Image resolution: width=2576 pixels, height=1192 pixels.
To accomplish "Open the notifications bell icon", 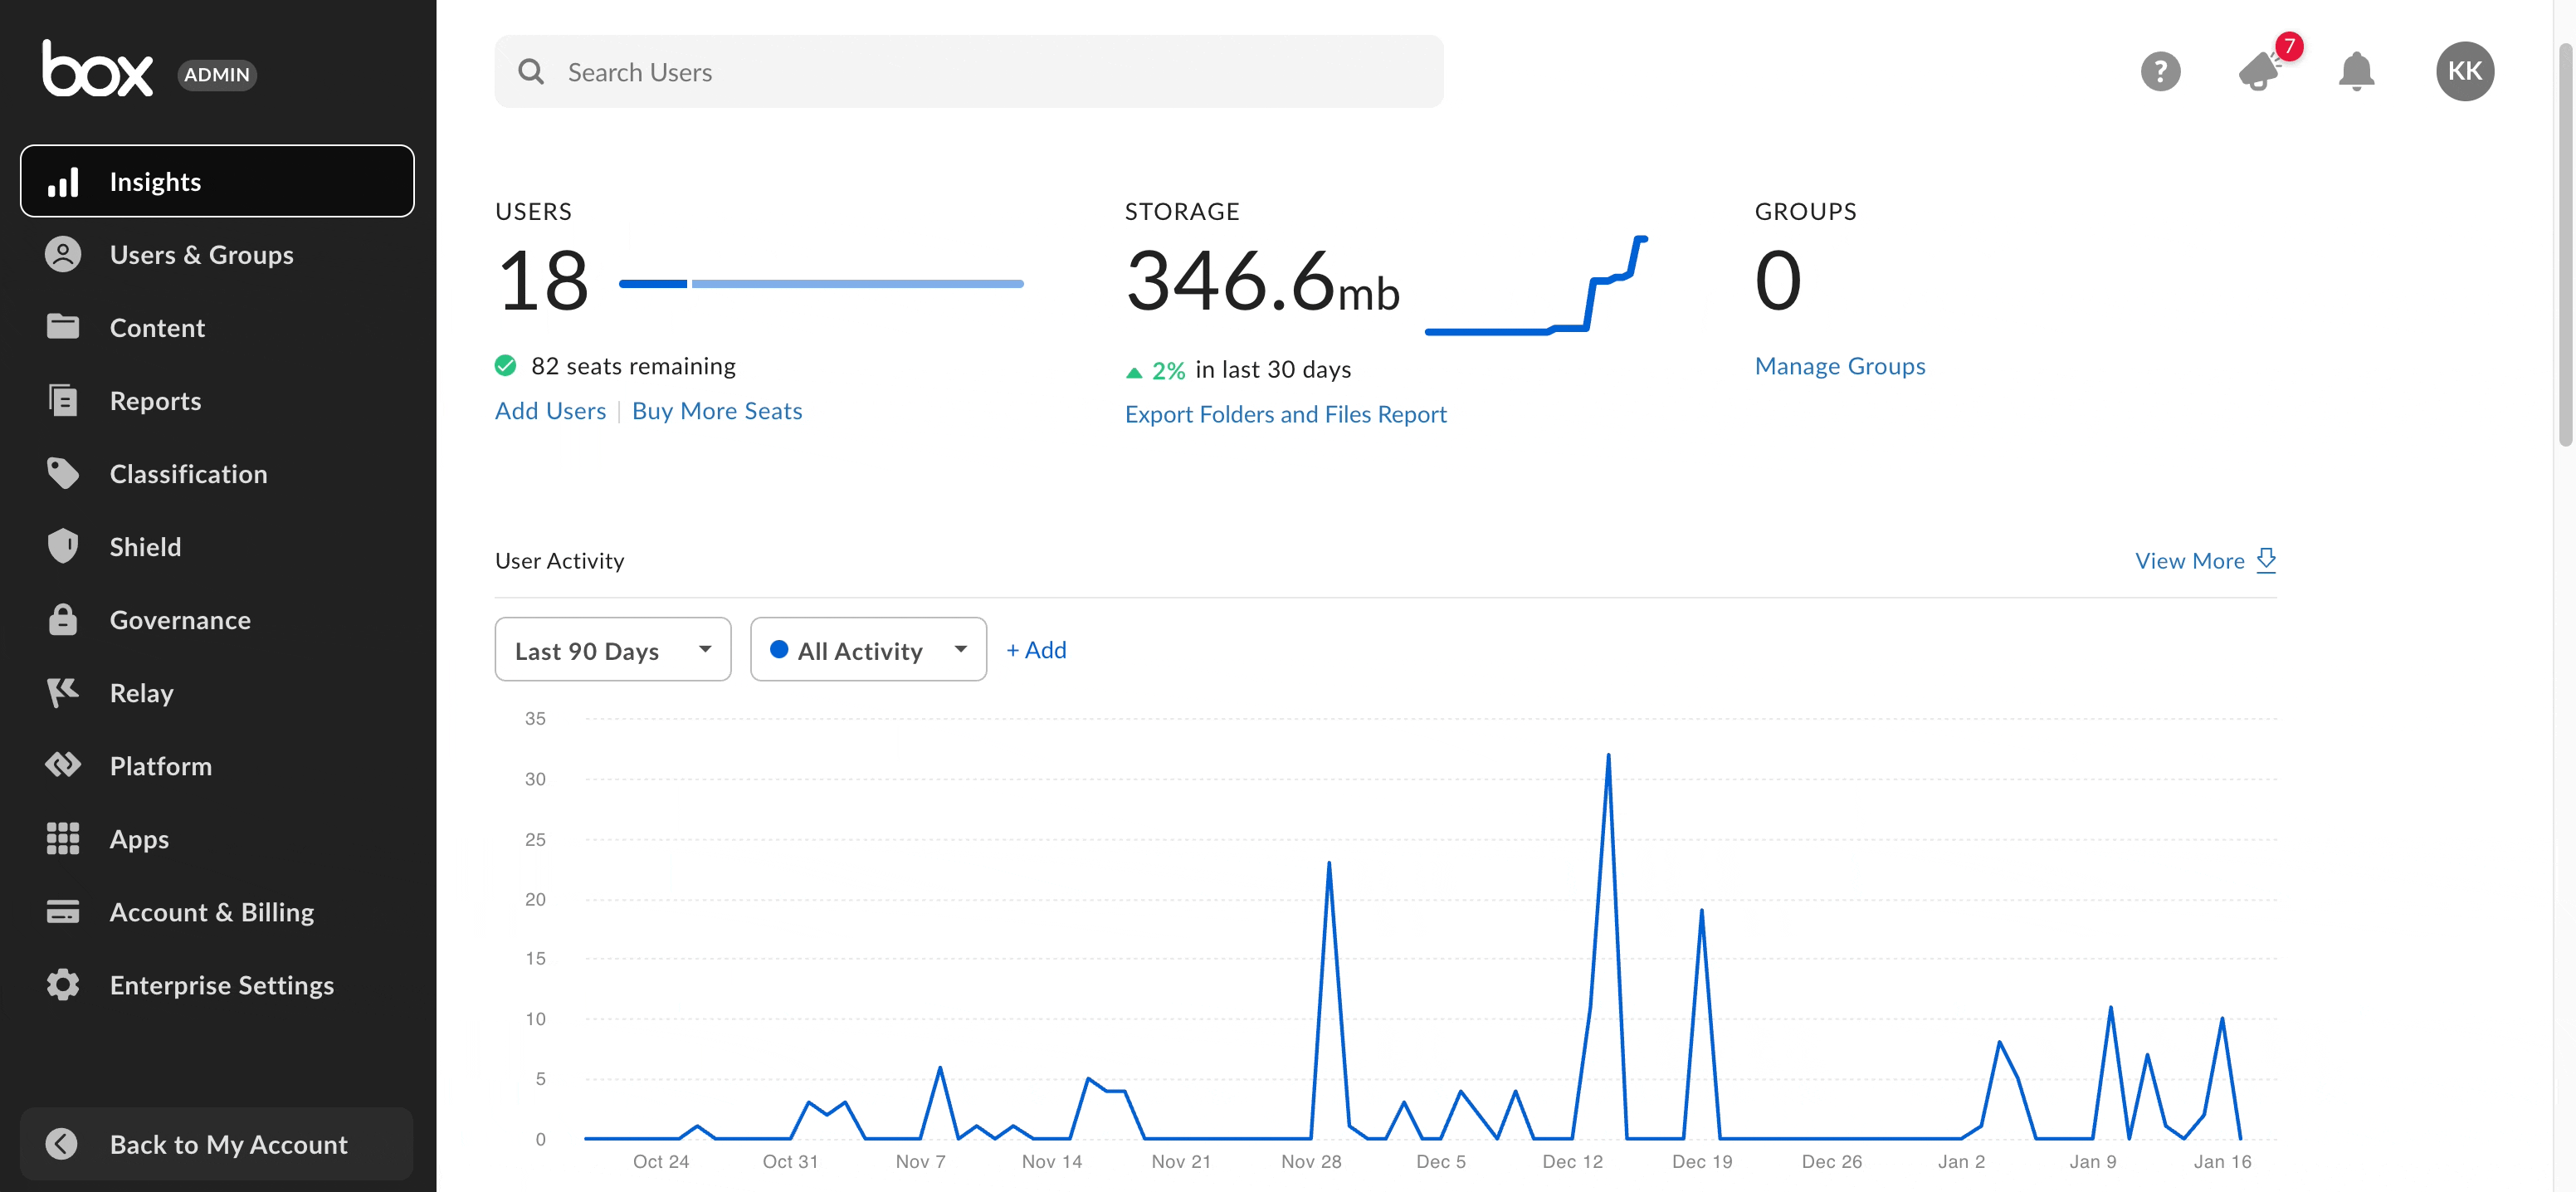I will coord(2355,72).
